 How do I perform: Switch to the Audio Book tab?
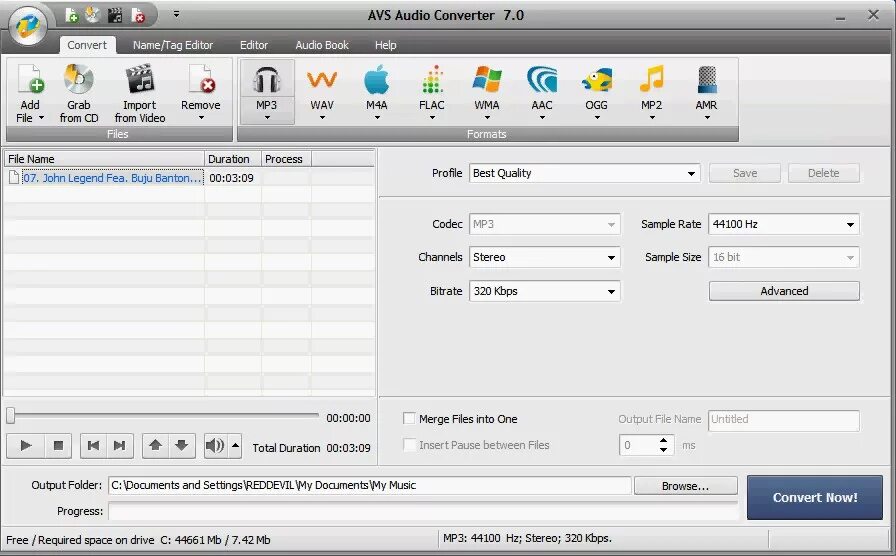322,45
